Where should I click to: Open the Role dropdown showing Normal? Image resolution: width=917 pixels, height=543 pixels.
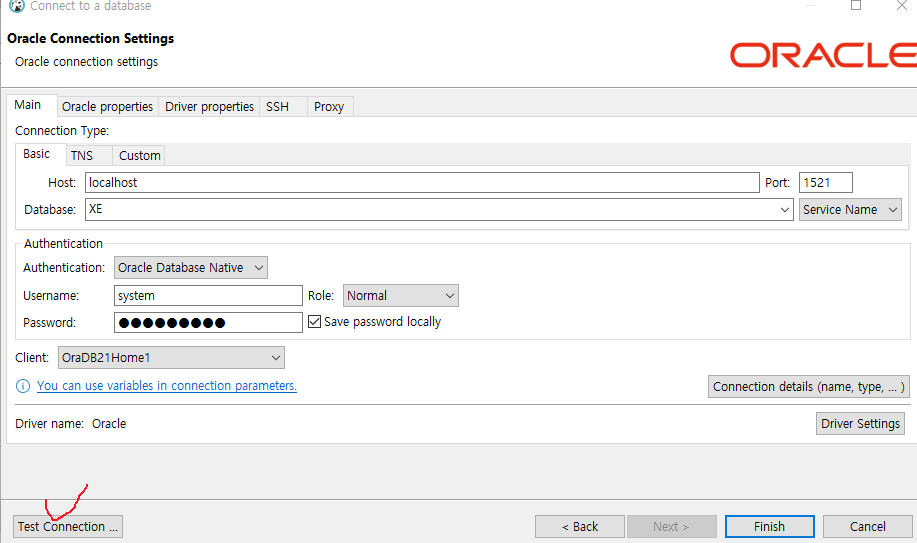point(401,295)
